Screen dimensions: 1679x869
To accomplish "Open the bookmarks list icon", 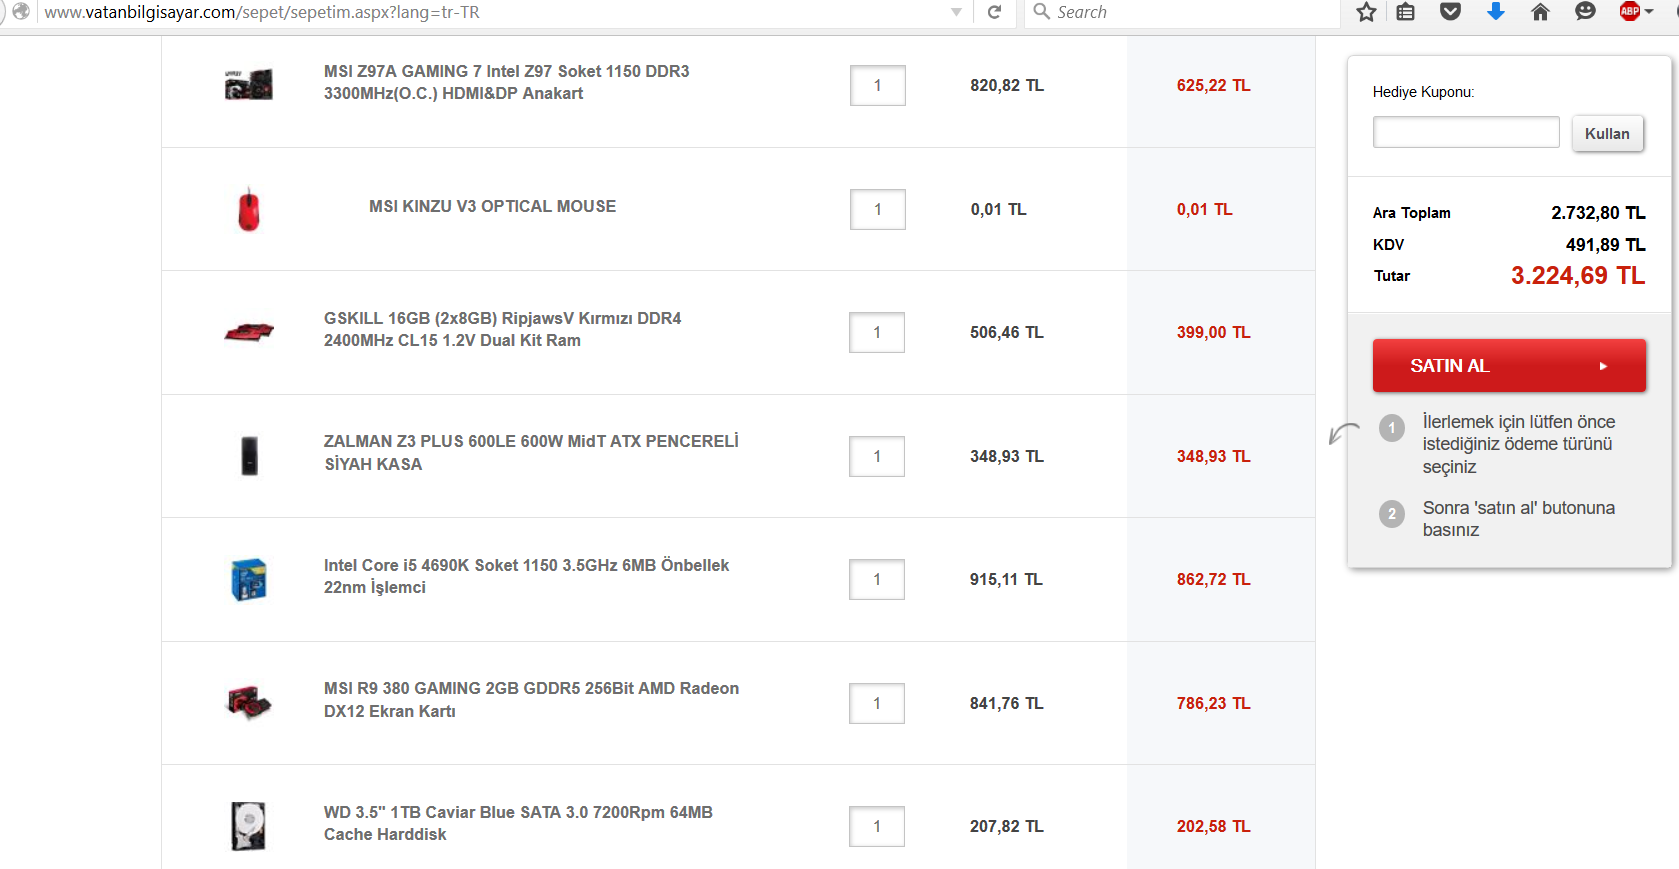I will (1405, 12).
